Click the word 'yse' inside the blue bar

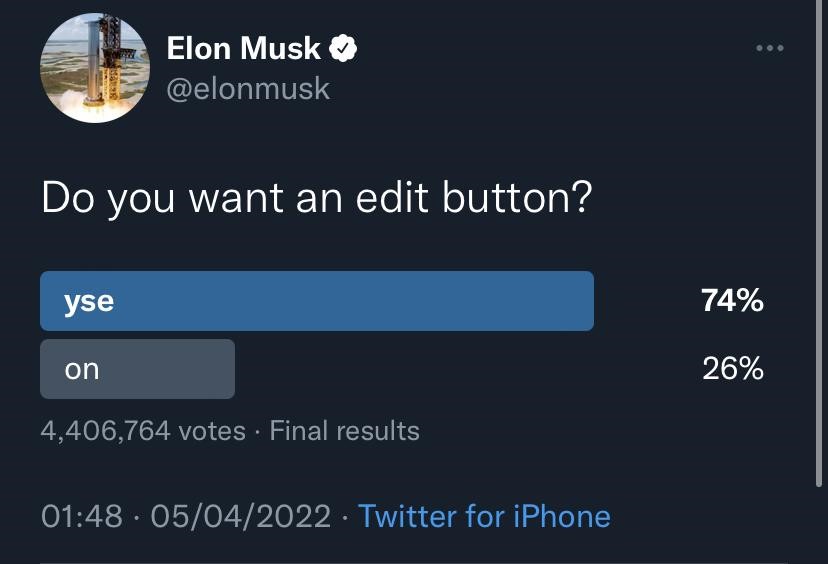pyautogui.click(x=89, y=302)
